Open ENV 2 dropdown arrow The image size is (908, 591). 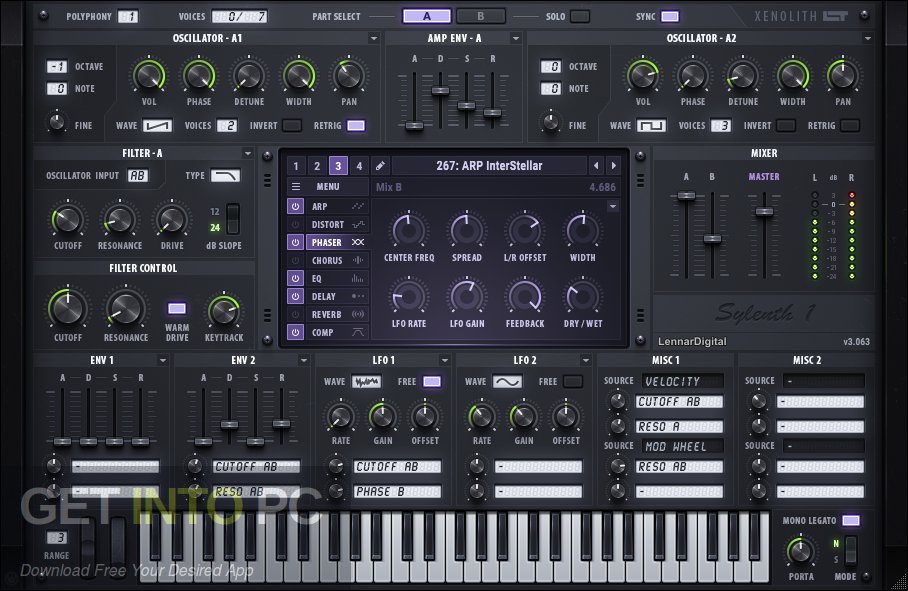303,361
